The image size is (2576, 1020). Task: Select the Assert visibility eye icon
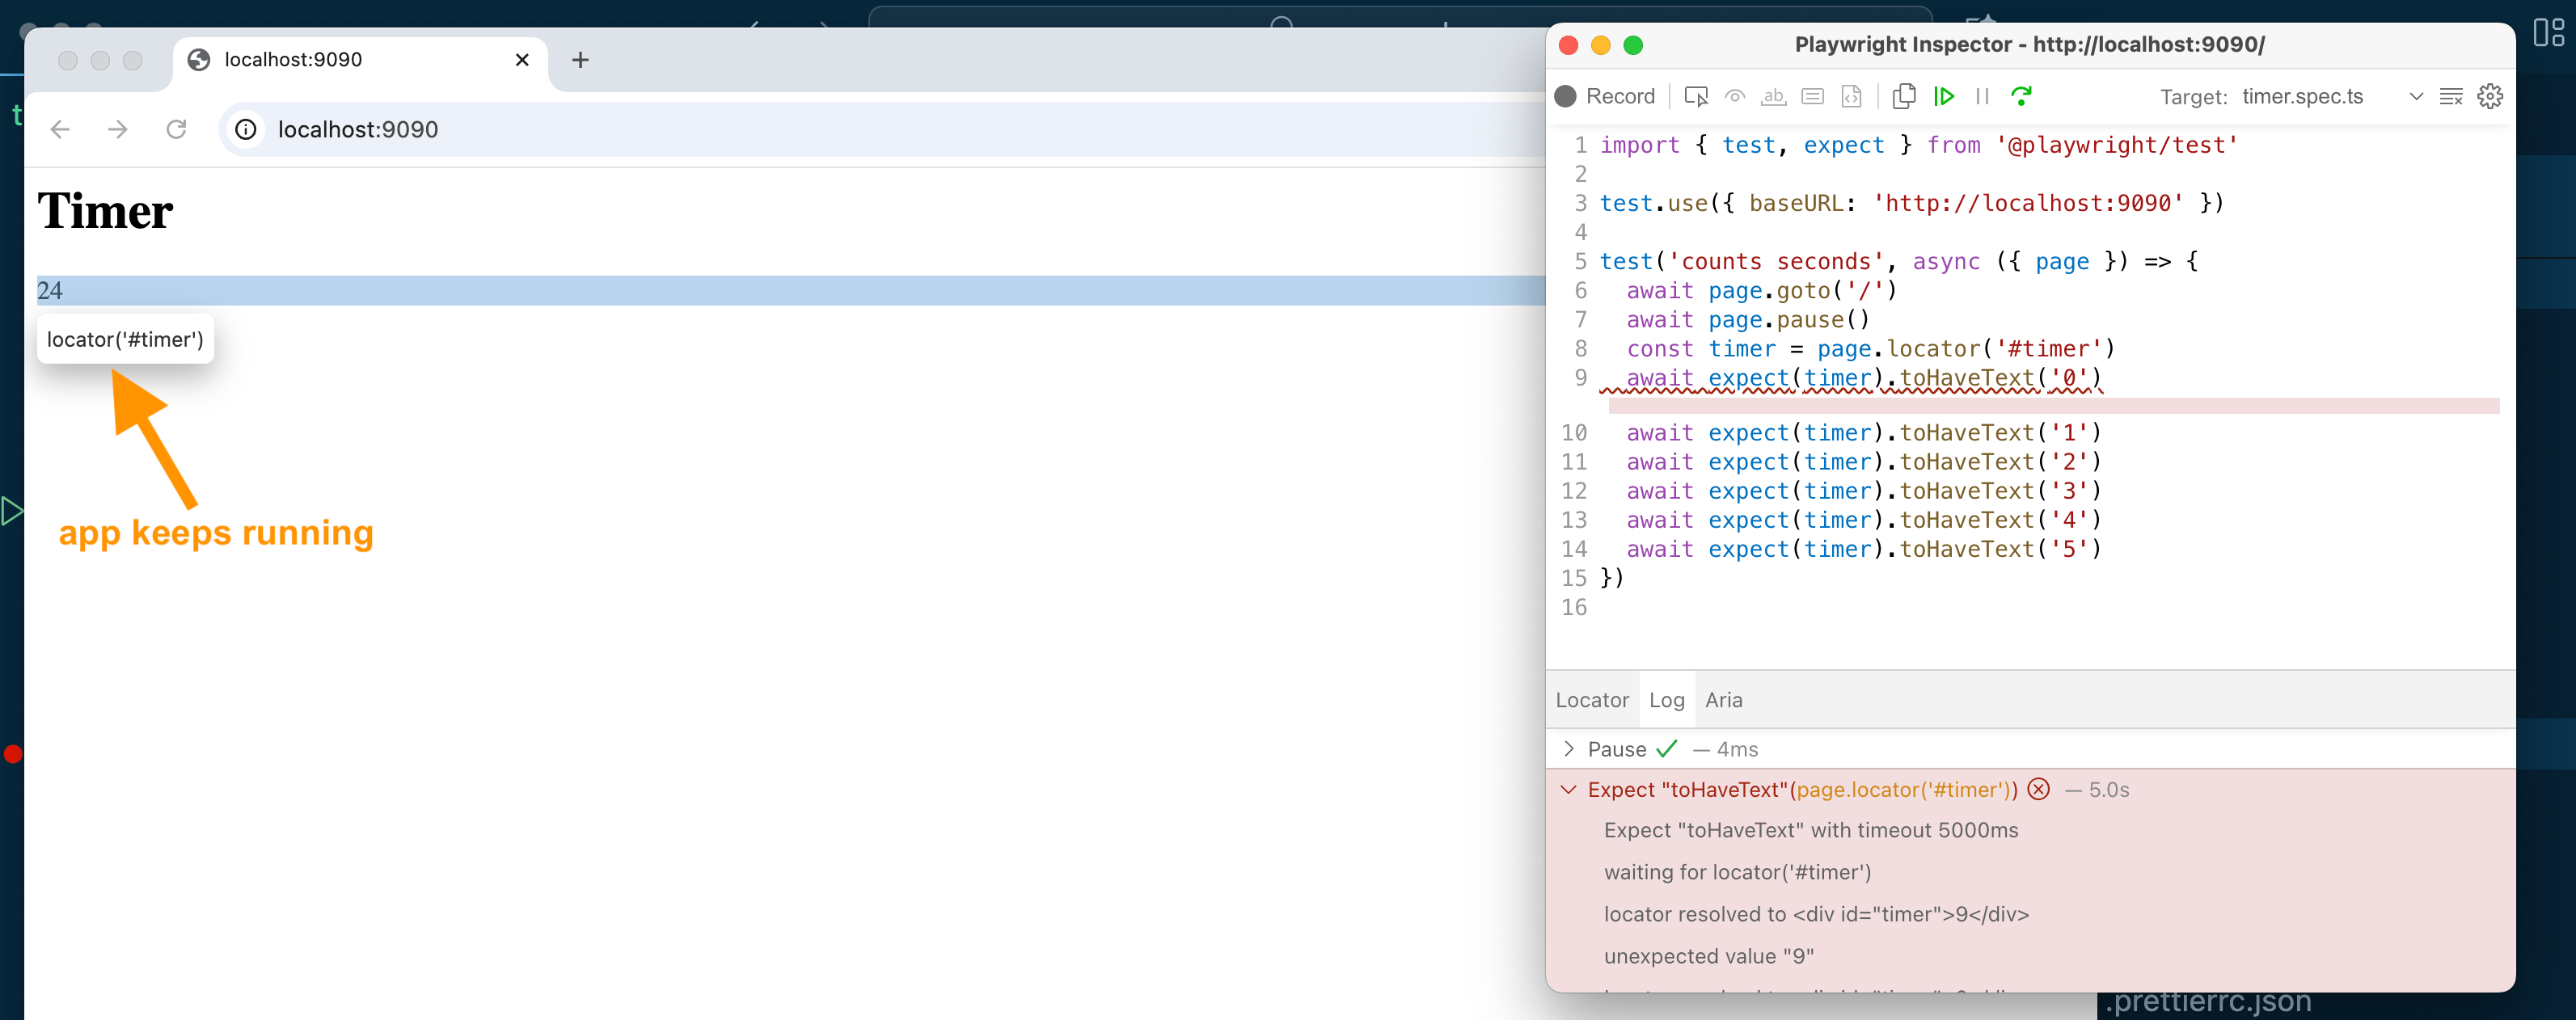click(1735, 96)
